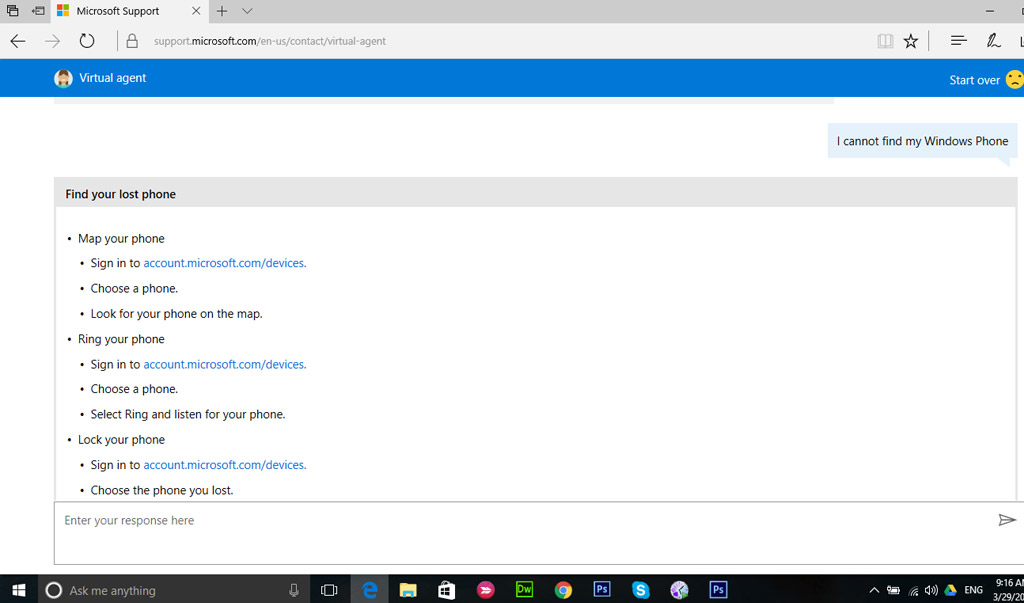Viewport: 1024px width, 603px height.
Task: Open devices link under Map your phone
Action: (224, 263)
